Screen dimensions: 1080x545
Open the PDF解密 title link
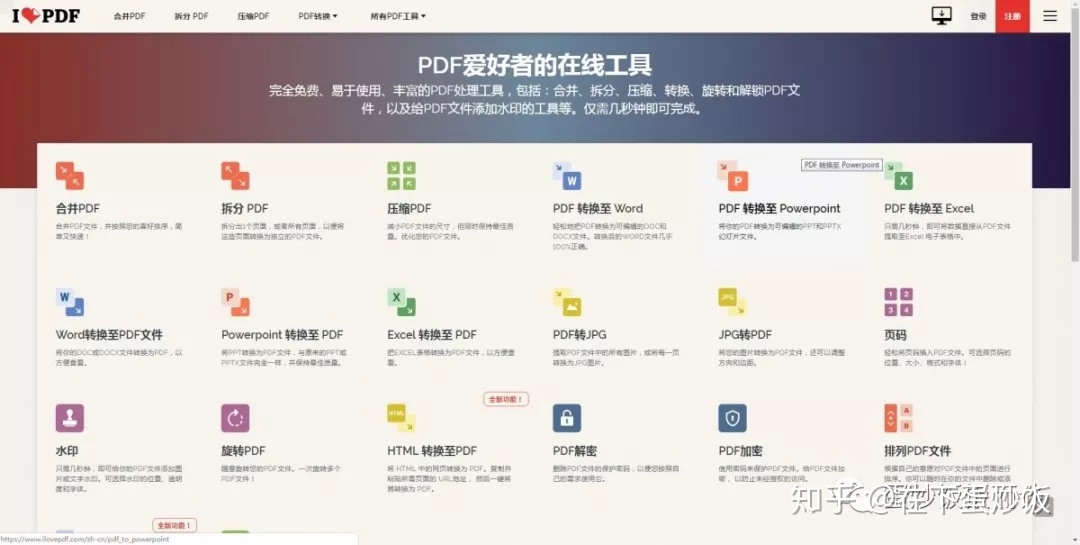point(574,451)
